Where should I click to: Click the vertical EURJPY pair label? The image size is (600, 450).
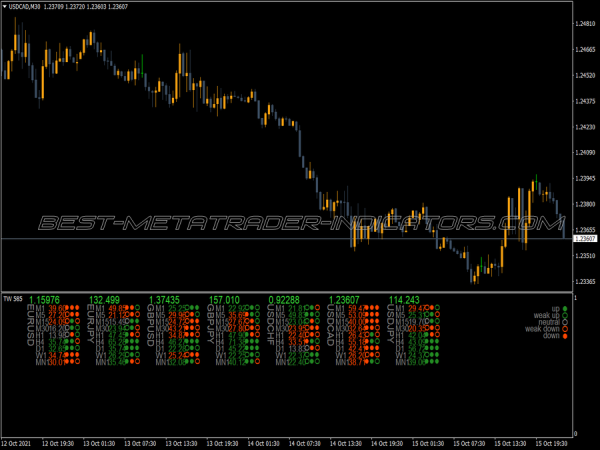pos(91,324)
